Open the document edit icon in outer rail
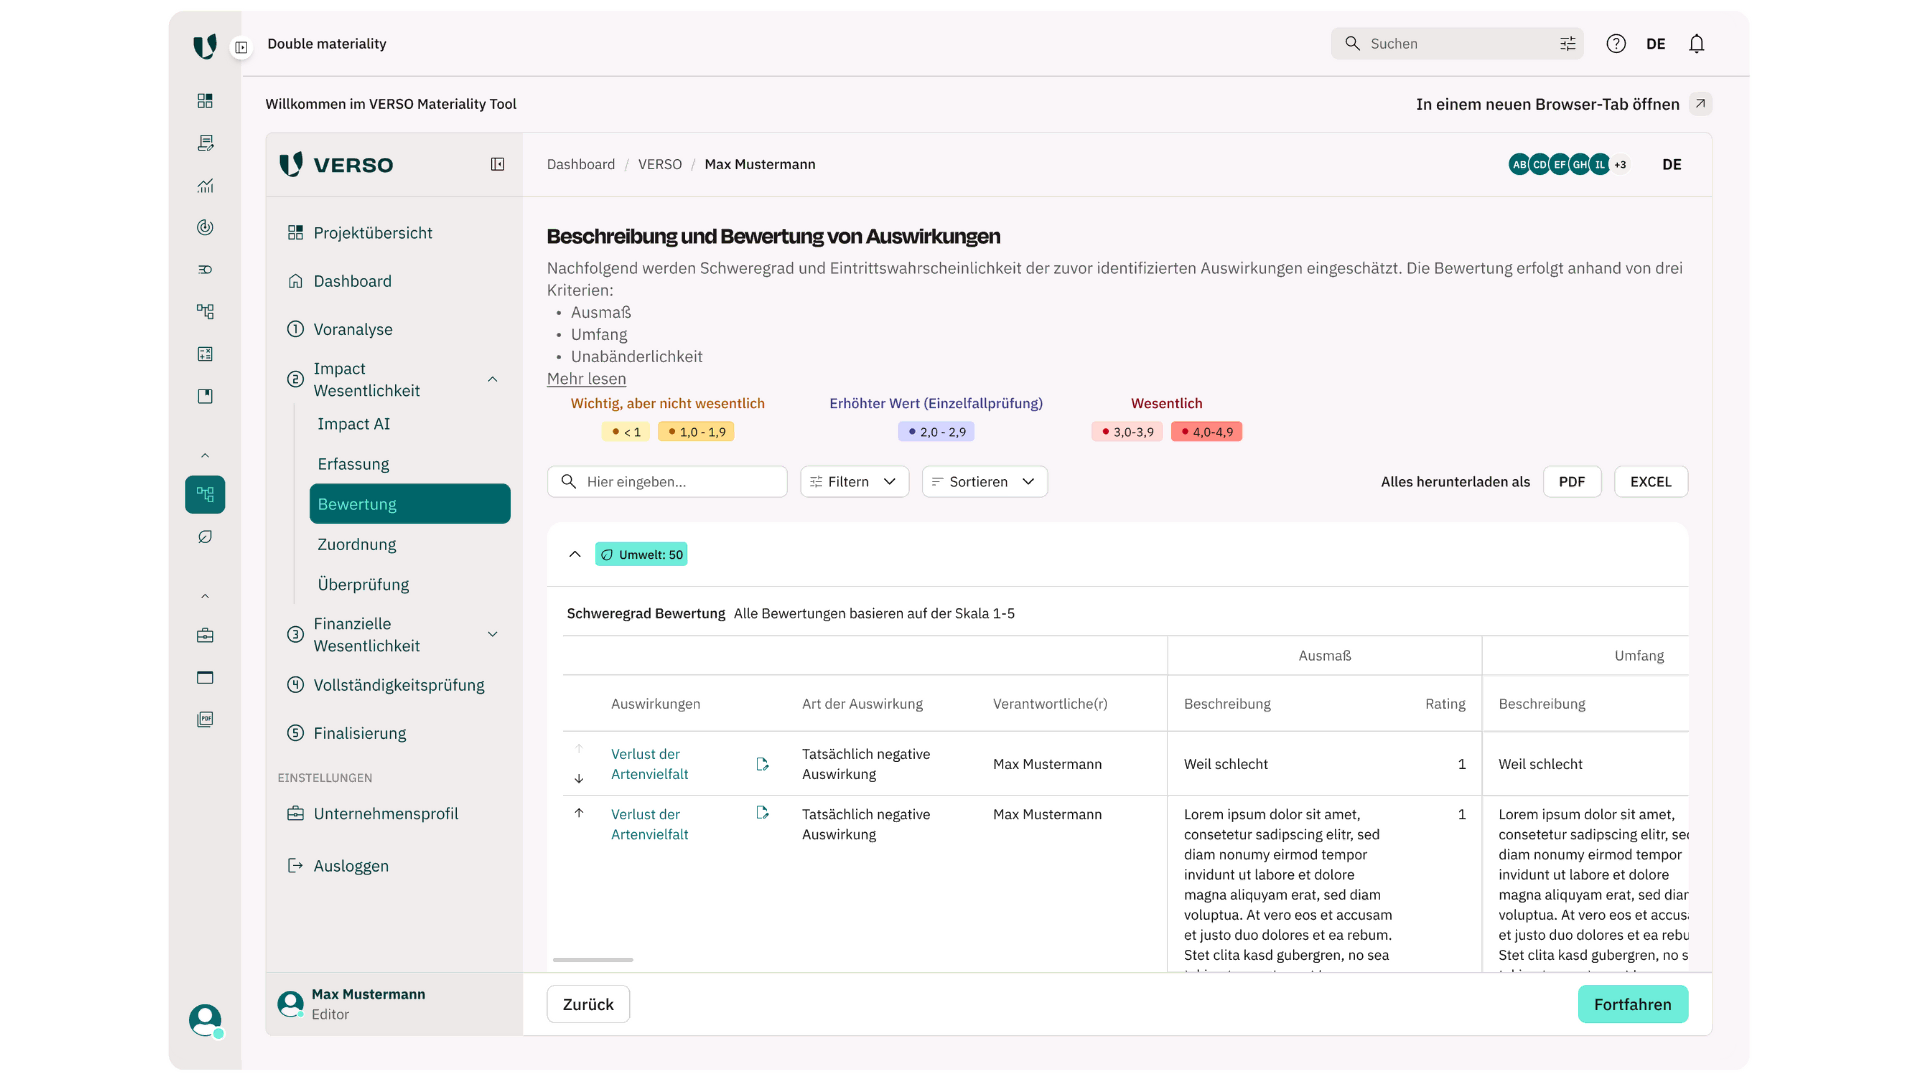Screen dimensions: 1920x1080 click(x=205, y=143)
